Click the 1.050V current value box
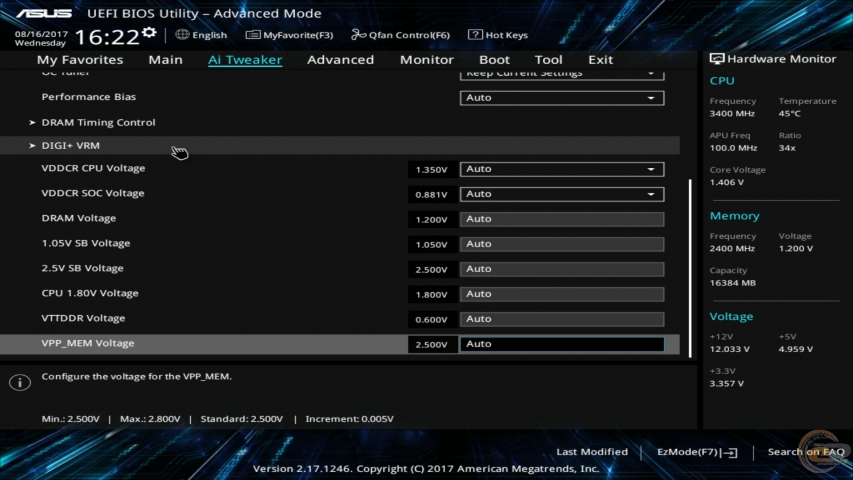This screenshot has height=480, width=853. pos(432,245)
